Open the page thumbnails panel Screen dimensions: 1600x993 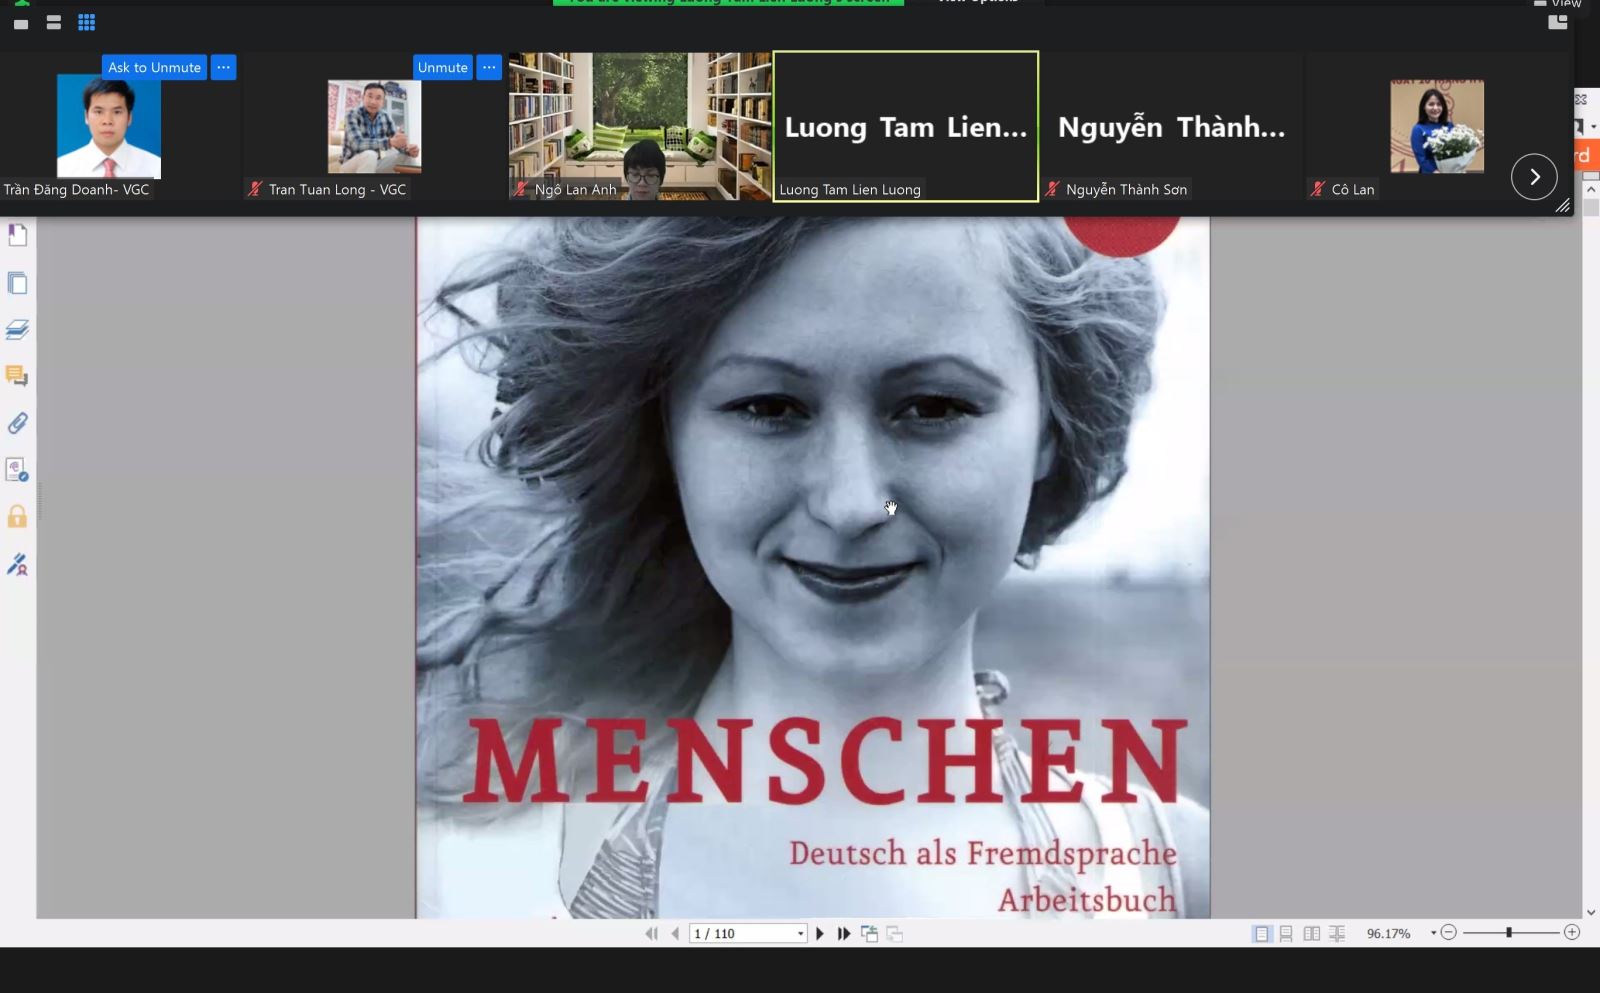(17, 283)
